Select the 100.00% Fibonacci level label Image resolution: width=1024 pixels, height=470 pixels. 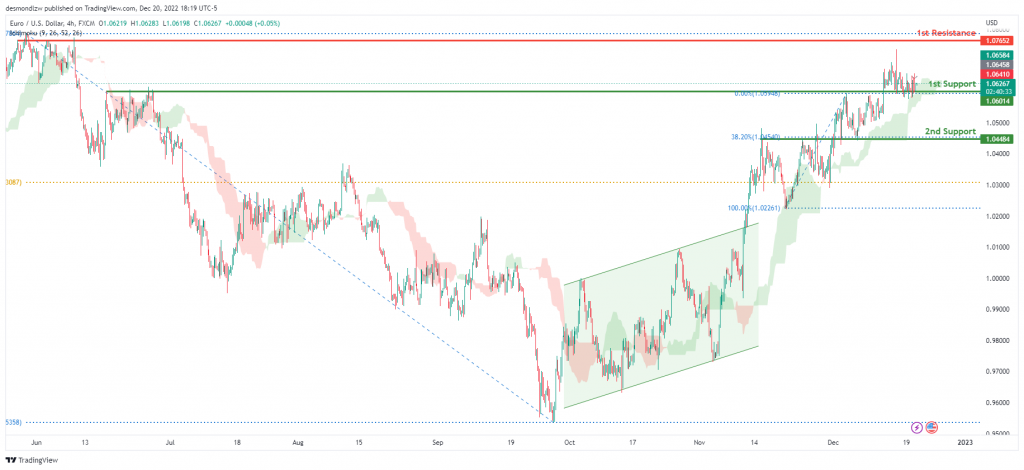pos(753,208)
